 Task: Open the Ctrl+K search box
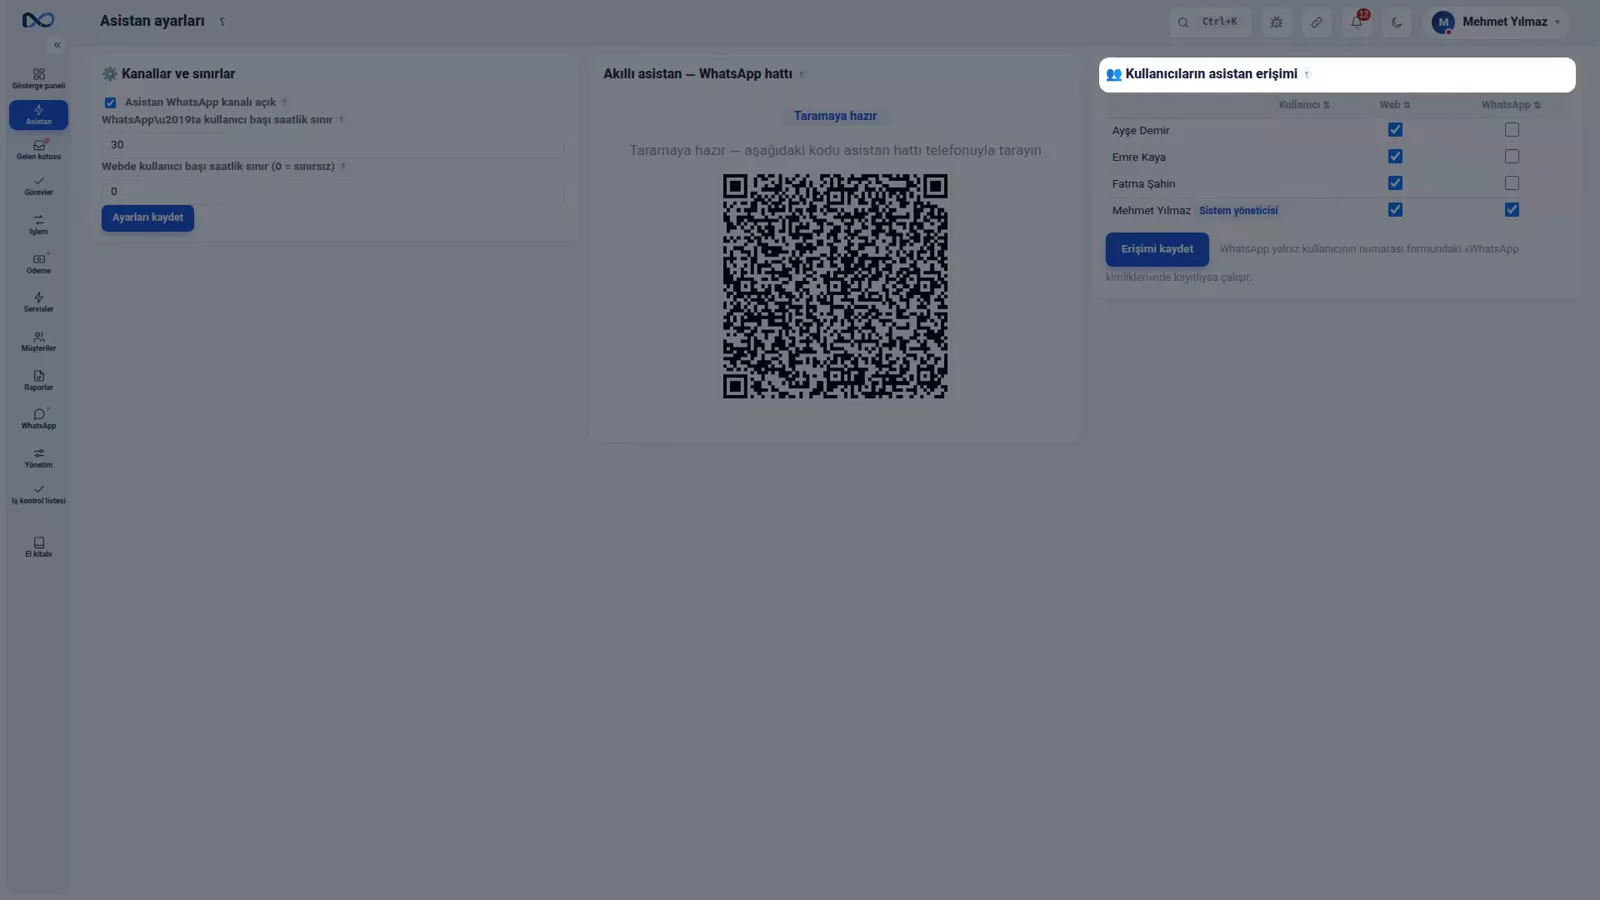1210,22
